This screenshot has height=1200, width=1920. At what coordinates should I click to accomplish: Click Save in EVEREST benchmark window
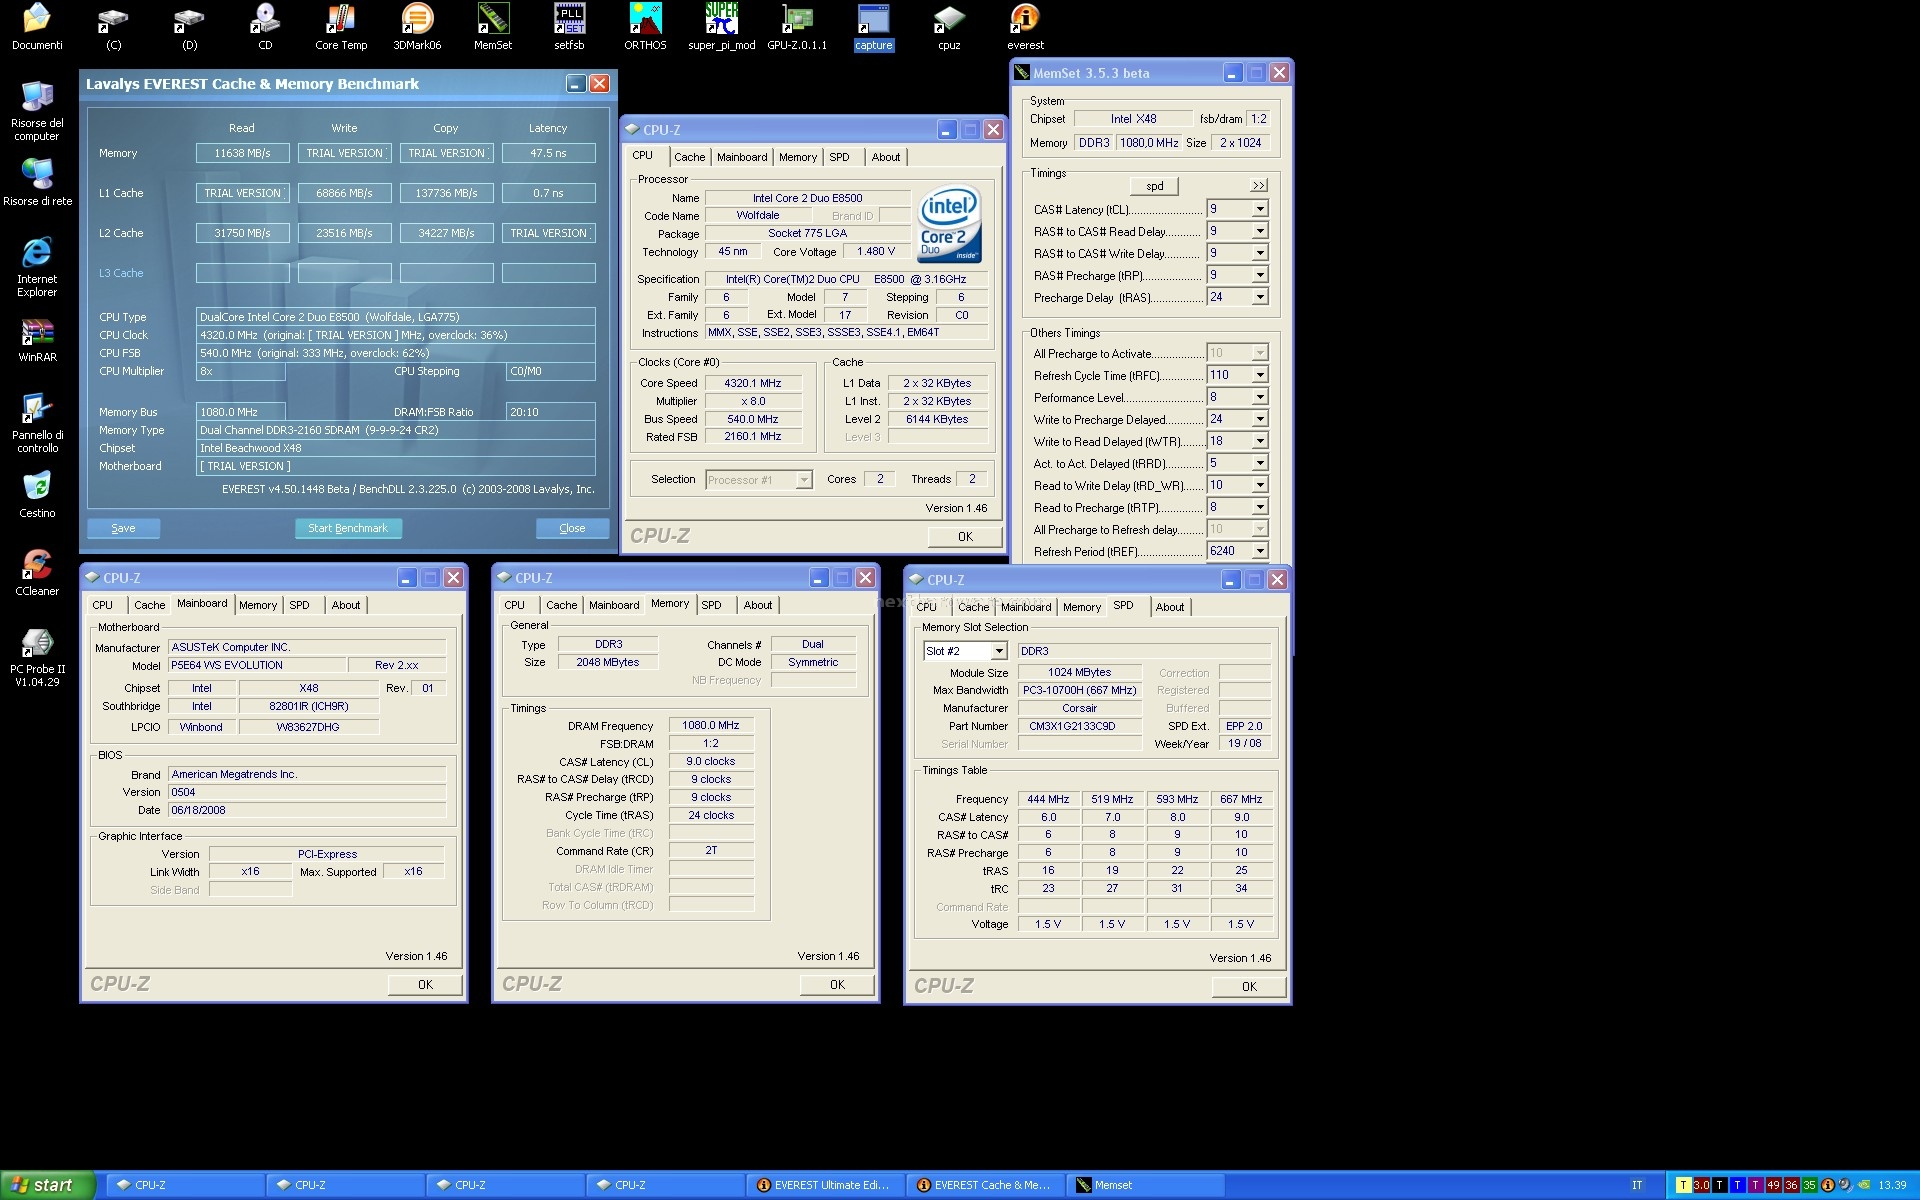coord(124,528)
